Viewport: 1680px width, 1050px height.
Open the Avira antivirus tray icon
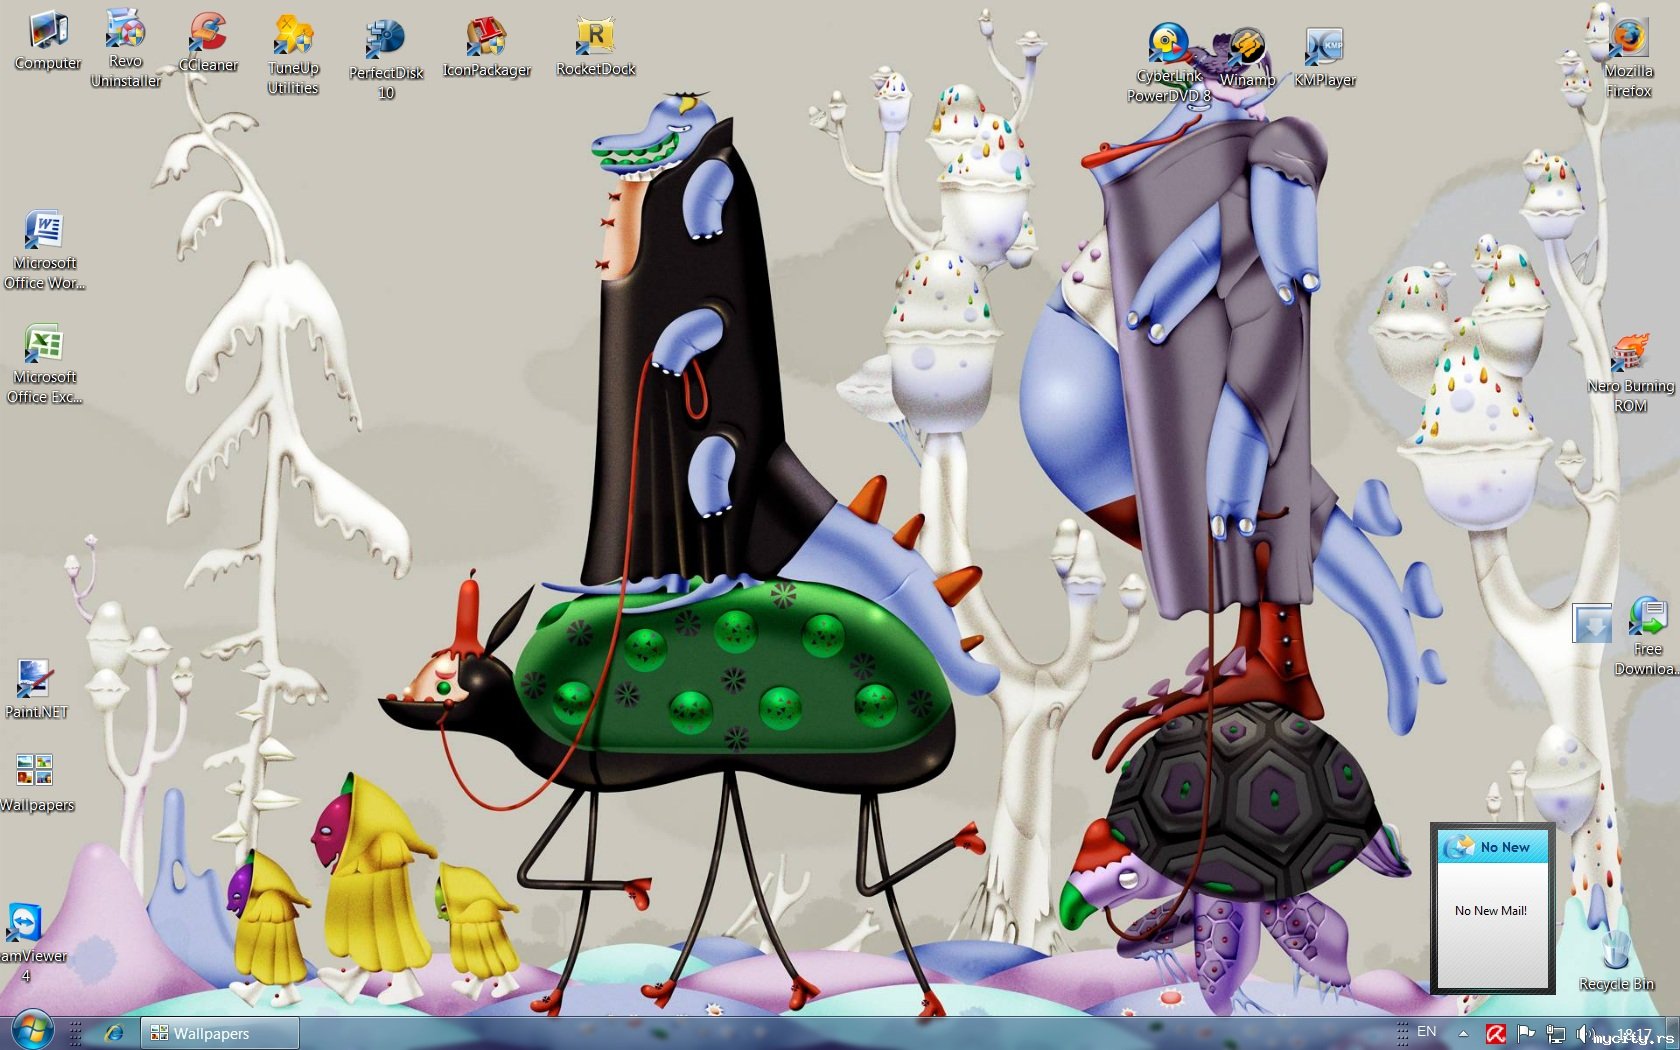click(1496, 1033)
